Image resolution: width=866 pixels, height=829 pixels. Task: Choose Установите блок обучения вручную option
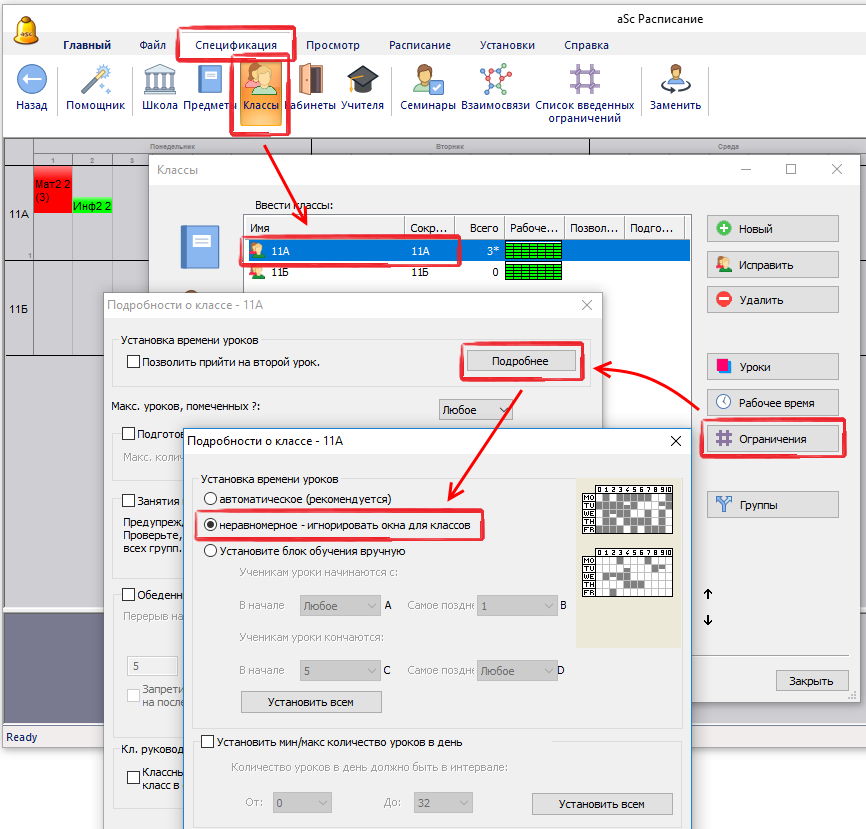pos(210,550)
